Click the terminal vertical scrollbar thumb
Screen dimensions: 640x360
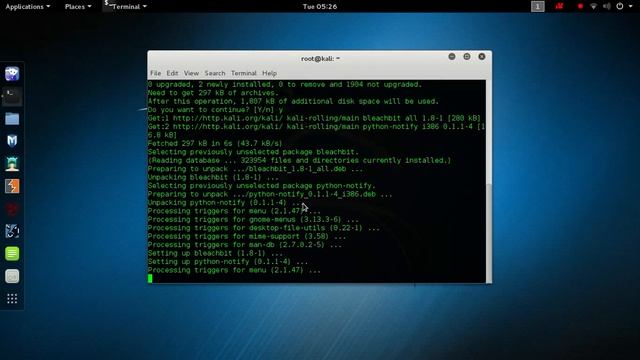click(x=489, y=232)
